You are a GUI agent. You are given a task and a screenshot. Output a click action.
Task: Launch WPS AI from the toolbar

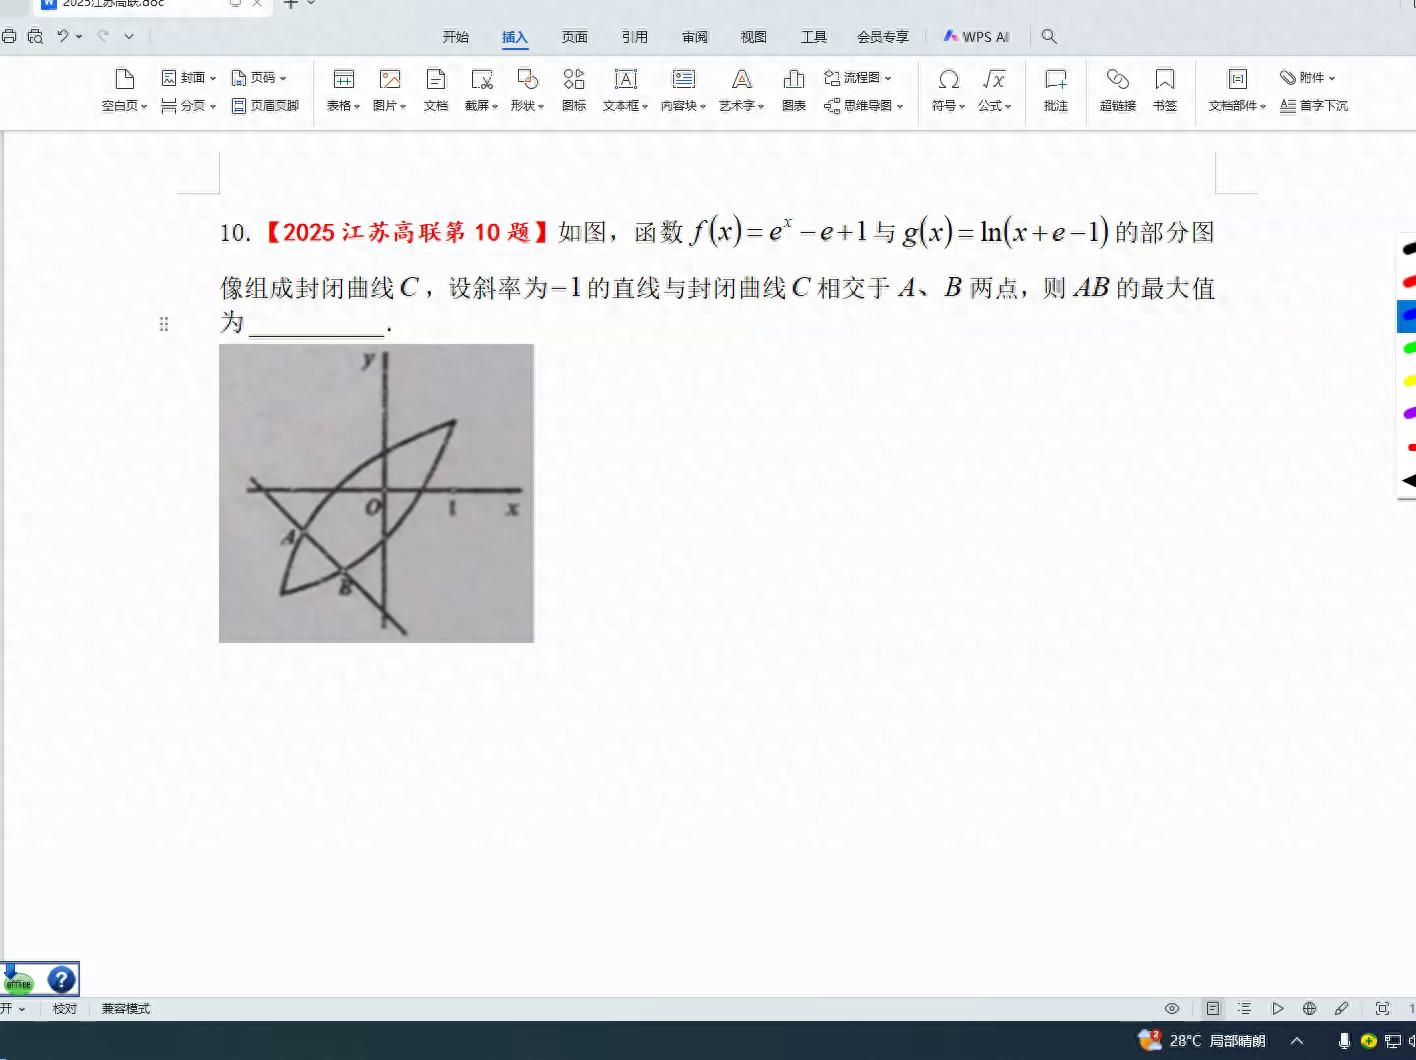(x=976, y=36)
